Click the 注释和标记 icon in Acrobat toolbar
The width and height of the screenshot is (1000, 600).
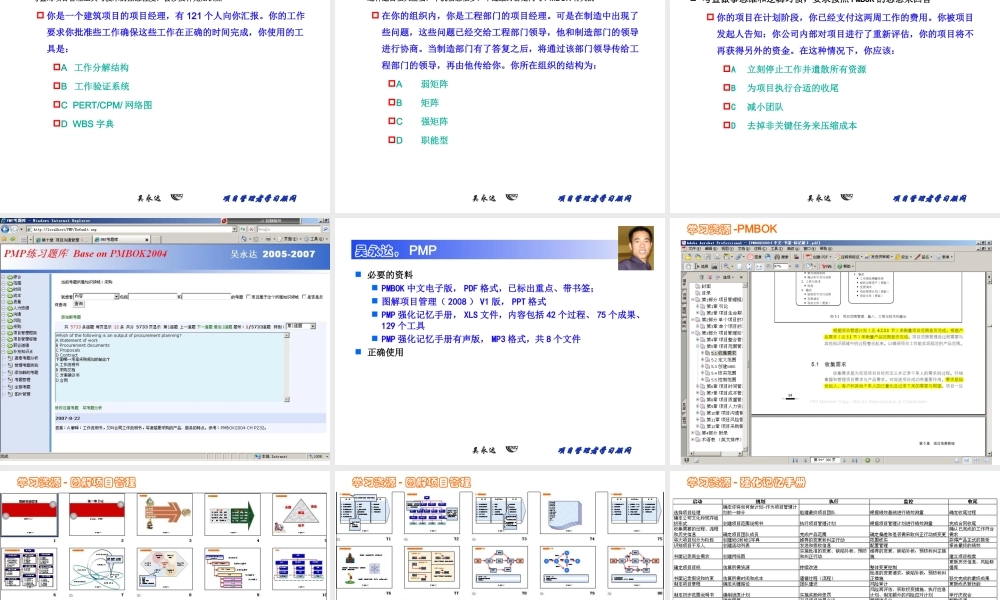coord(840,257)
